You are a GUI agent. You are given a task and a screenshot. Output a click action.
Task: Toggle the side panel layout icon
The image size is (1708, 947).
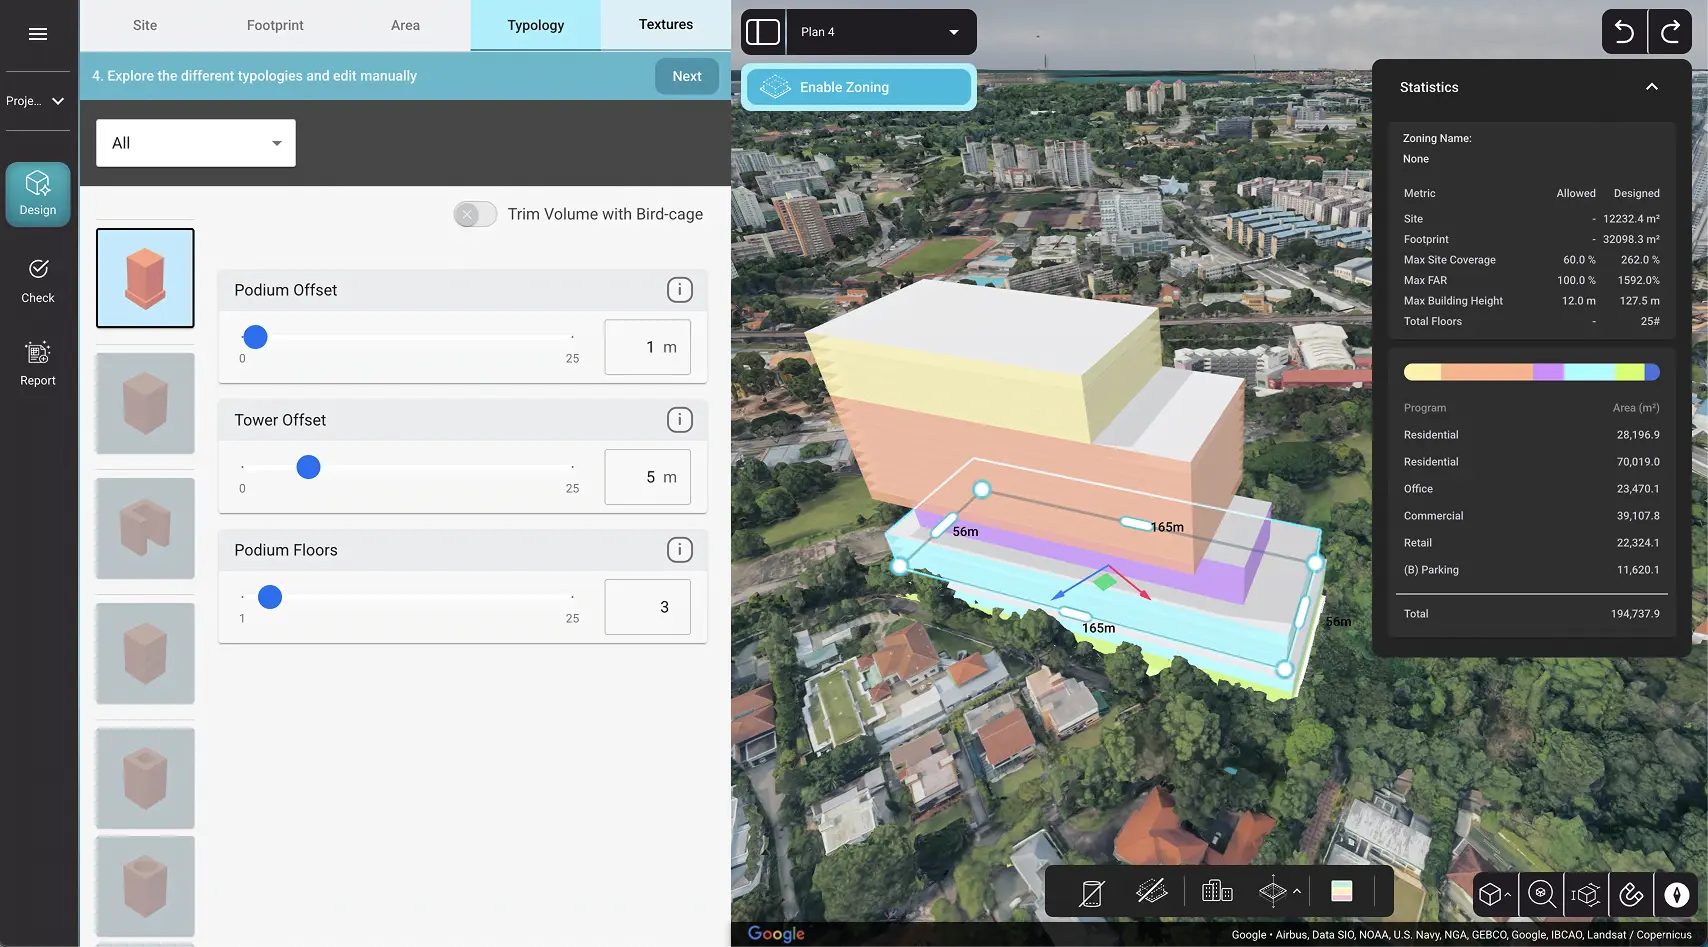763,32
